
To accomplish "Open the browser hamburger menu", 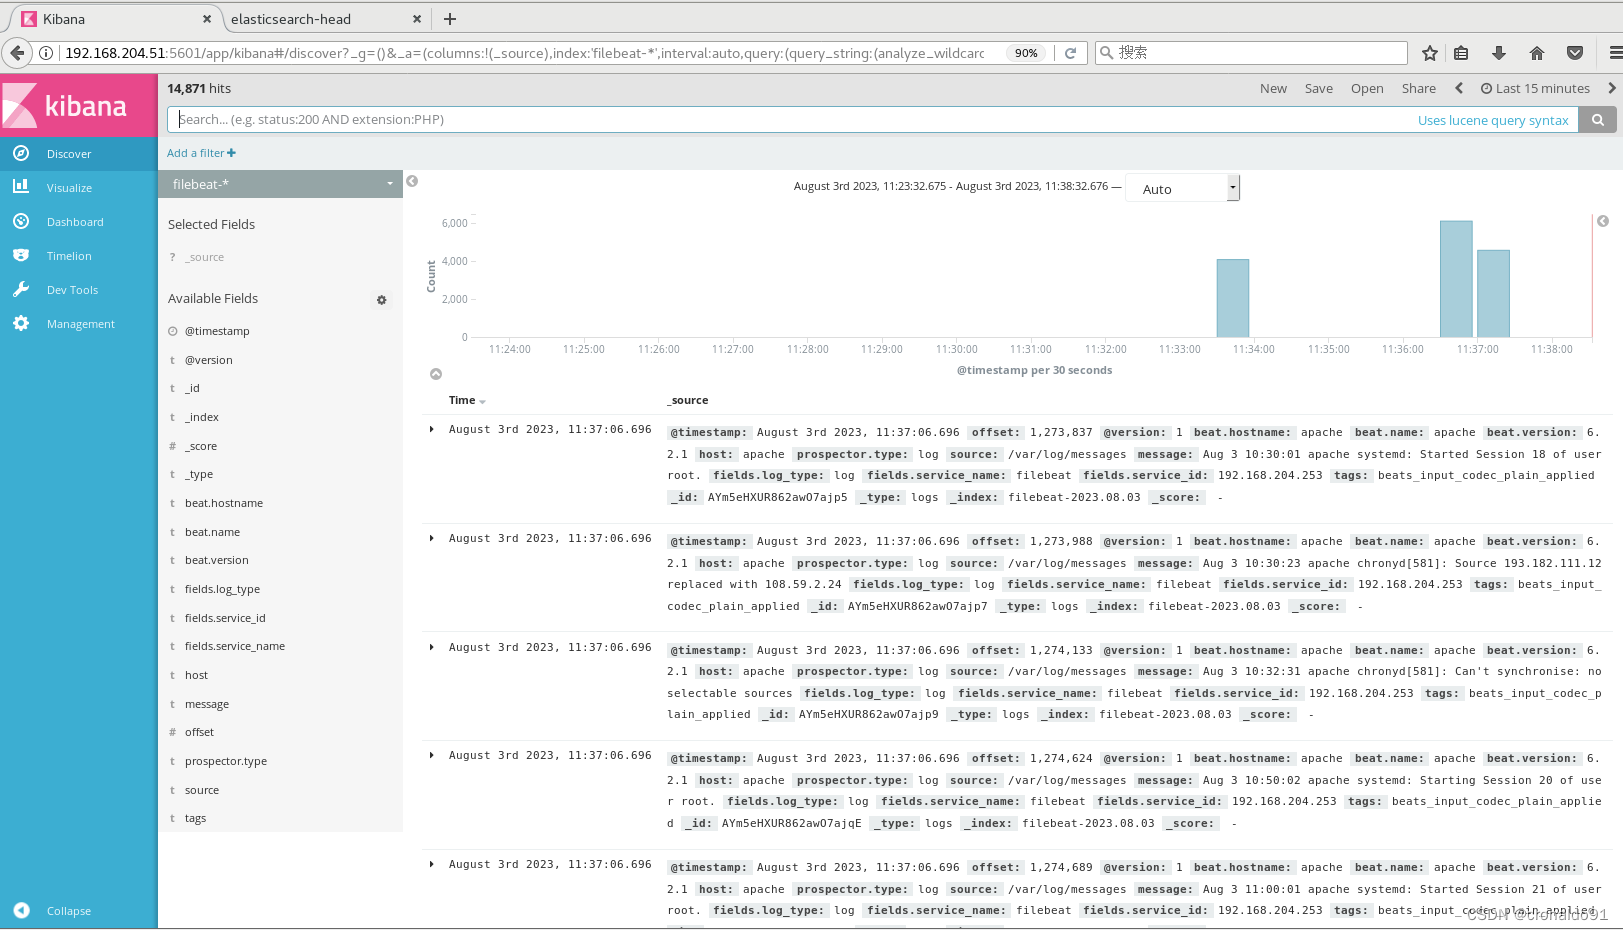I will coord(1614,53).
